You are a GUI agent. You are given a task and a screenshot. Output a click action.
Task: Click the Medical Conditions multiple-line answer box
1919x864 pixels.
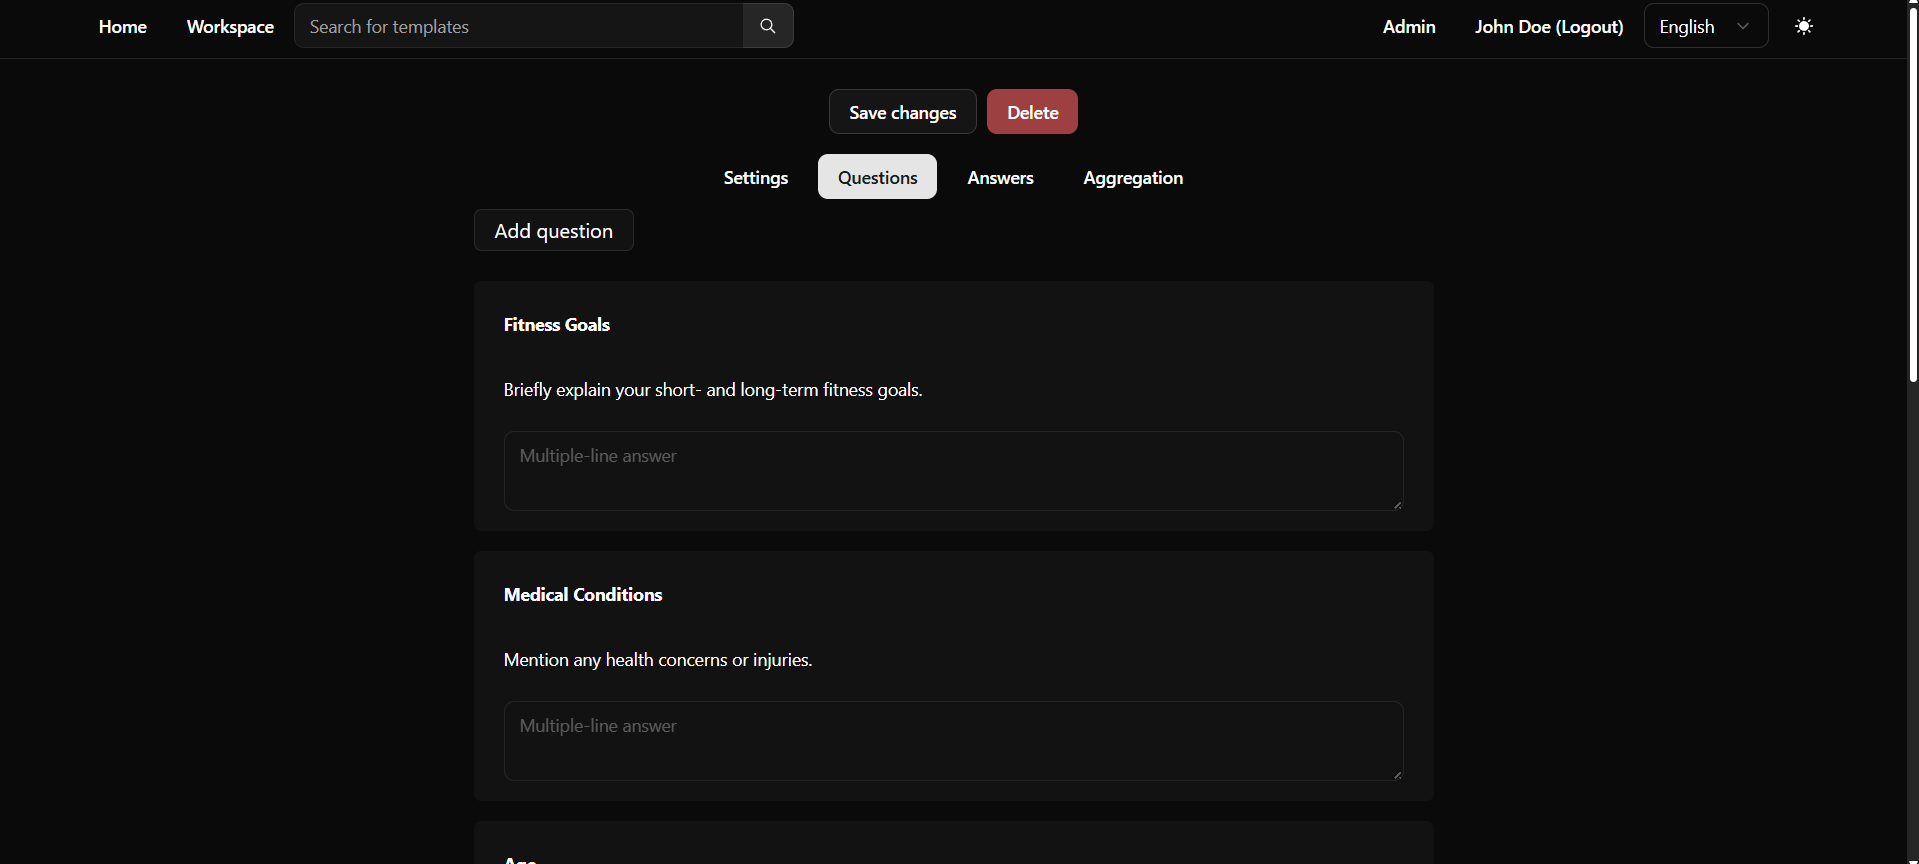(953, 741)
